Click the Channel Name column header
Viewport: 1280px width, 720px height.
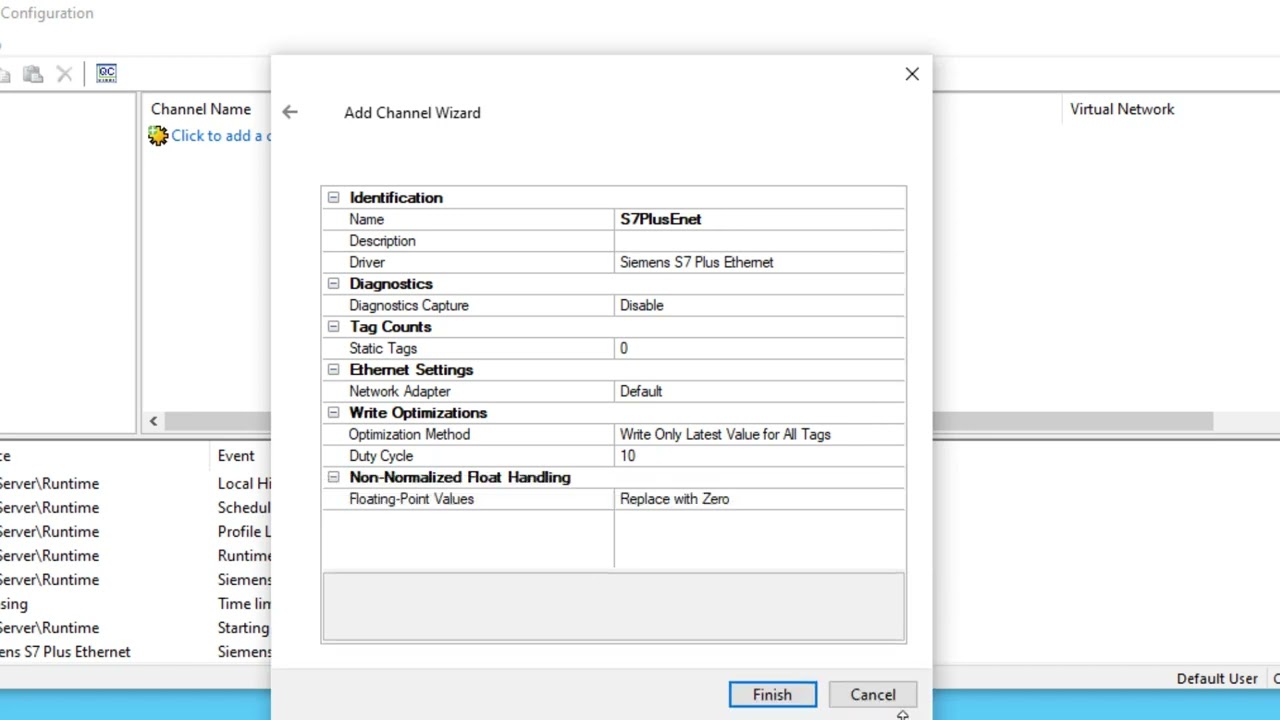pyautogui.click(x=201, y=110)
